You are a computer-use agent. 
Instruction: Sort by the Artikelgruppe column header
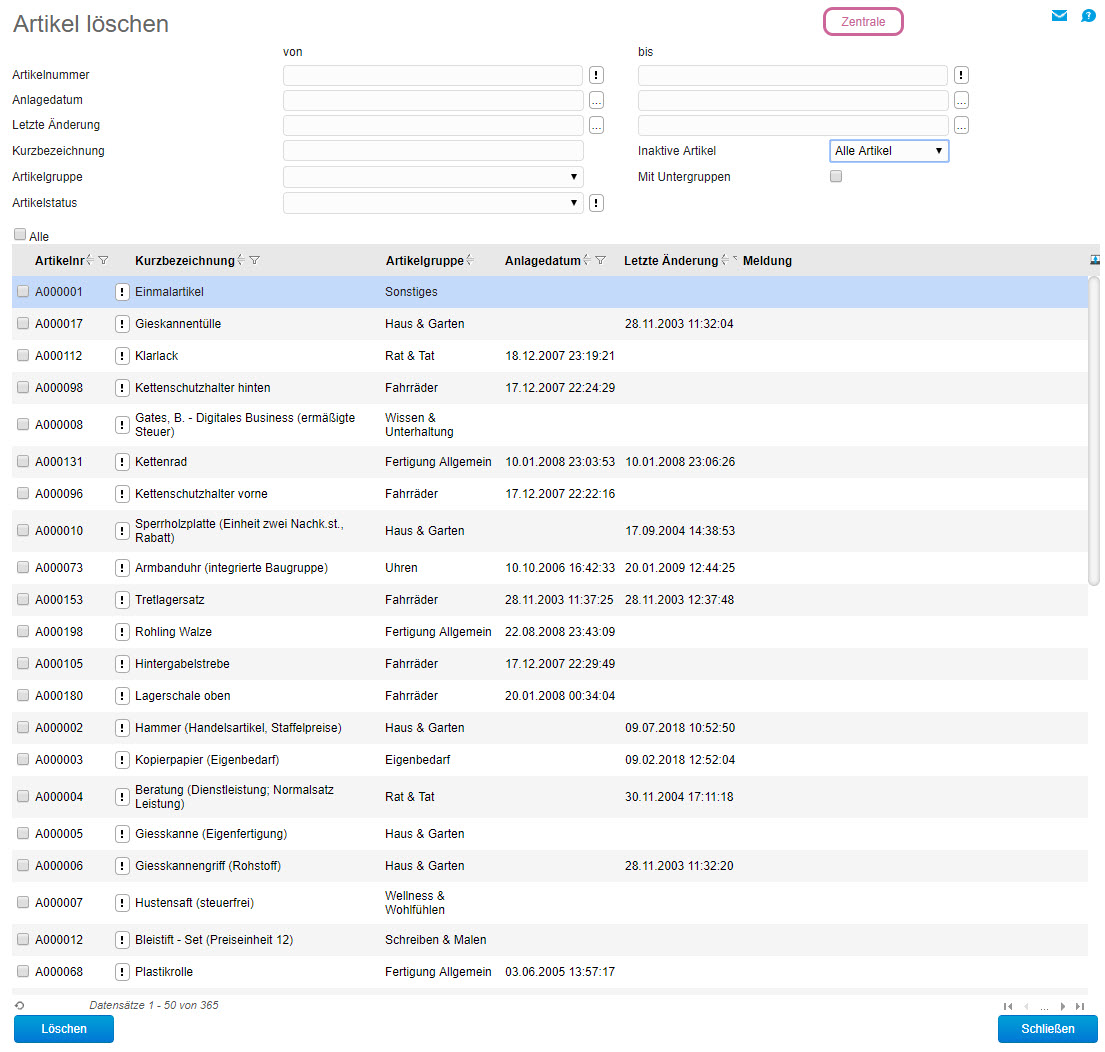point(424,261)
